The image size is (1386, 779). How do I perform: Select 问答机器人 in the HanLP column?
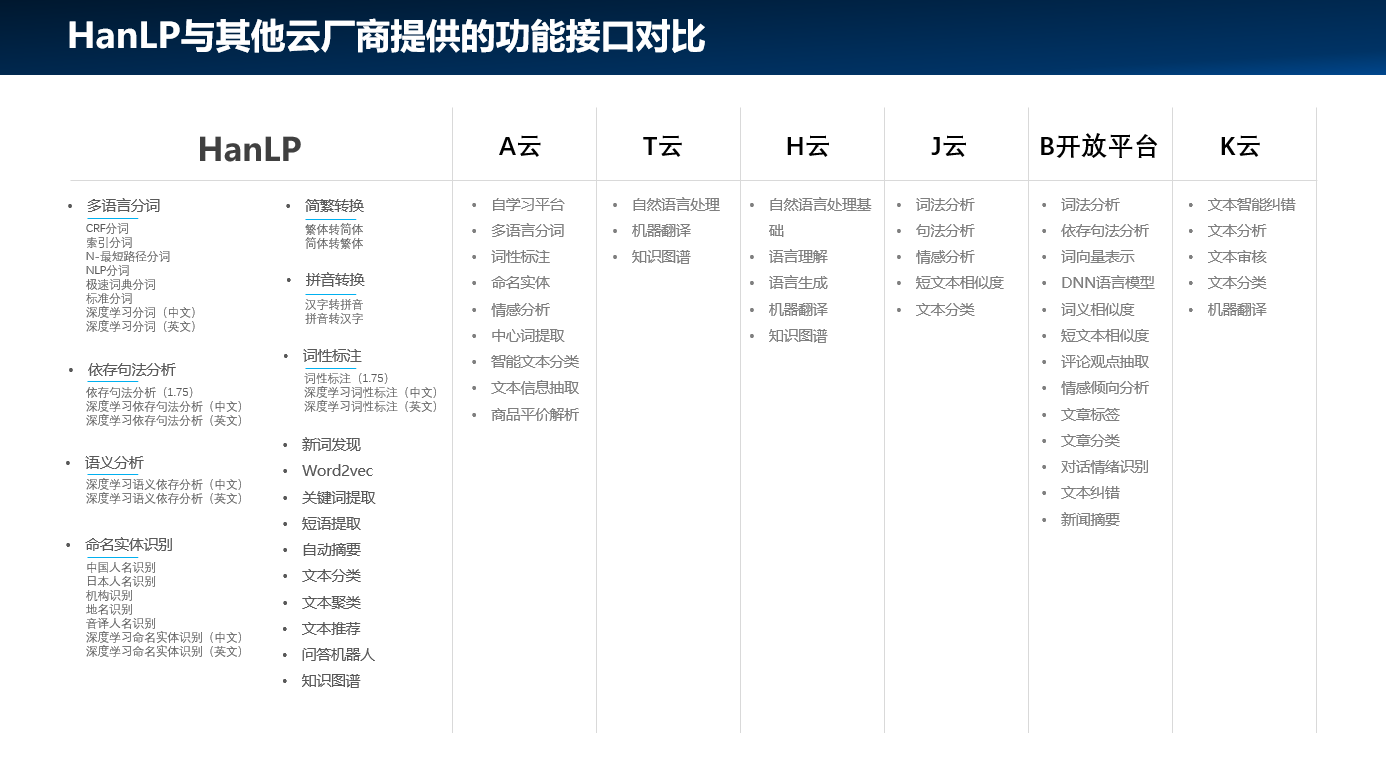(x=338, y=654)
